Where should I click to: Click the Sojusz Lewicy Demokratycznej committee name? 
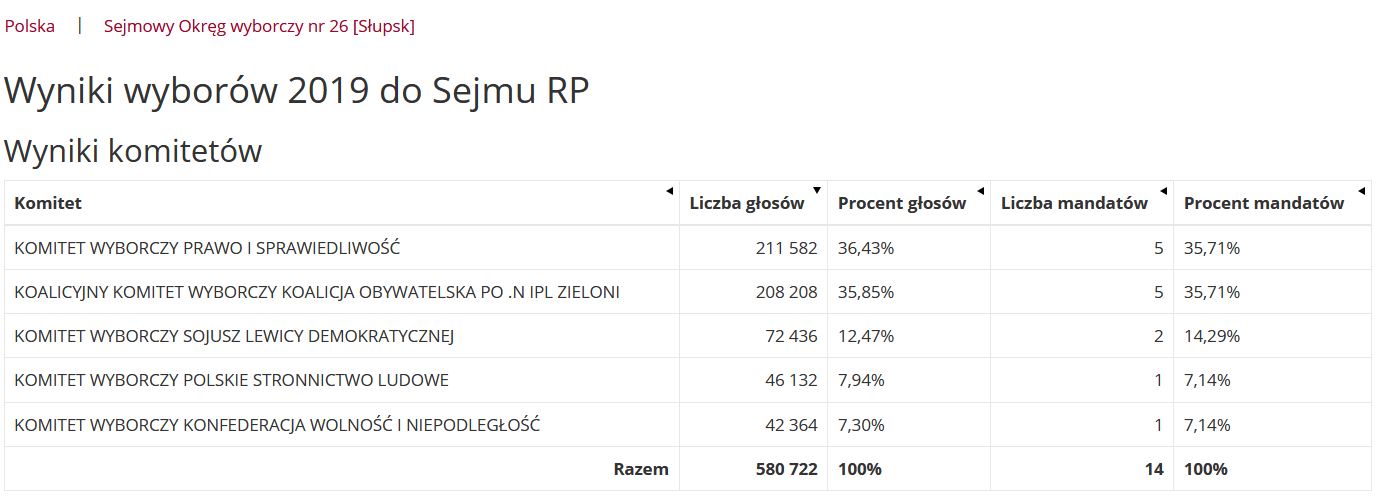click(x=234, y=336)
